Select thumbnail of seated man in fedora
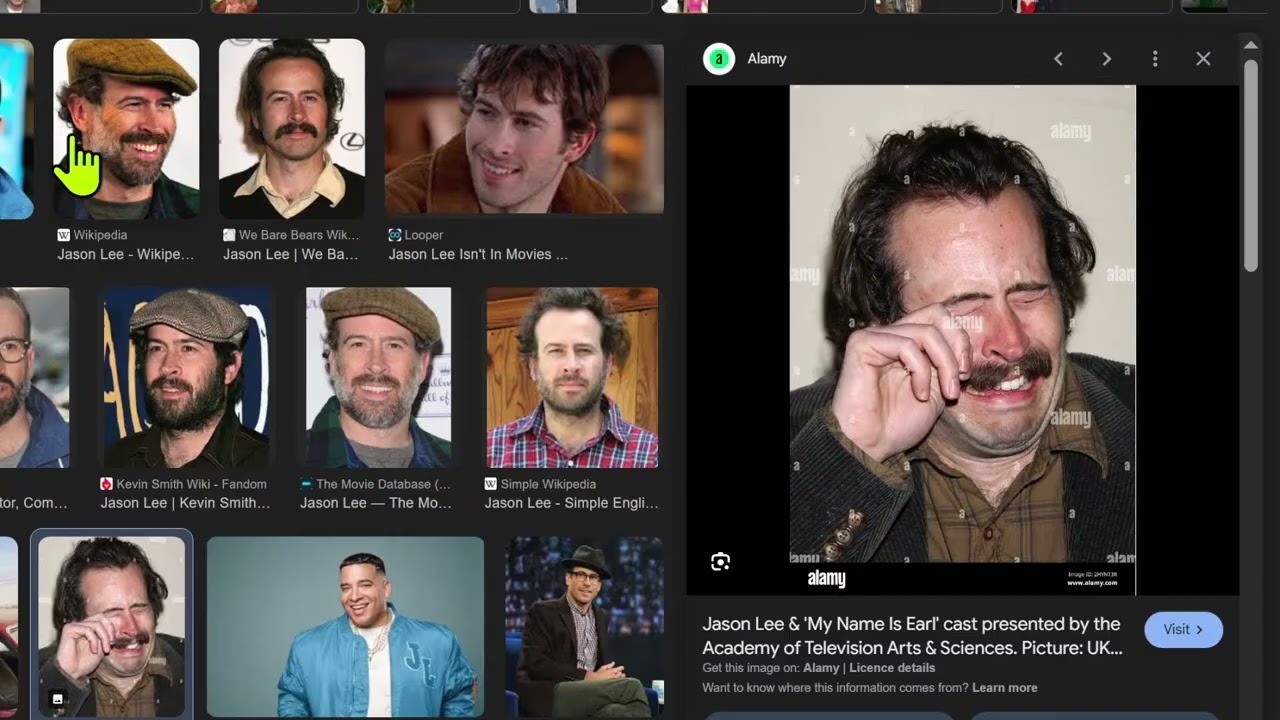1280x720 pixels. click(x=584, y=626)
